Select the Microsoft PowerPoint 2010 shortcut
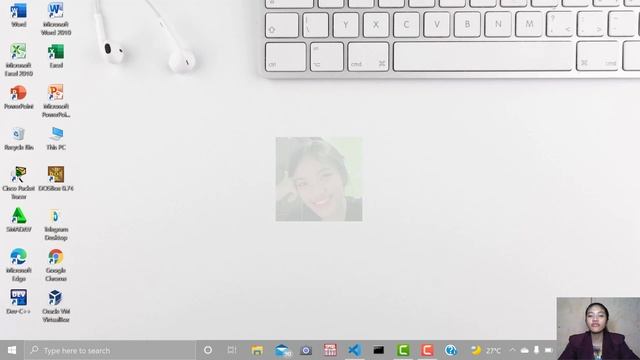The width and height of the screenshot is (640, 360). [x=56, y=101]
